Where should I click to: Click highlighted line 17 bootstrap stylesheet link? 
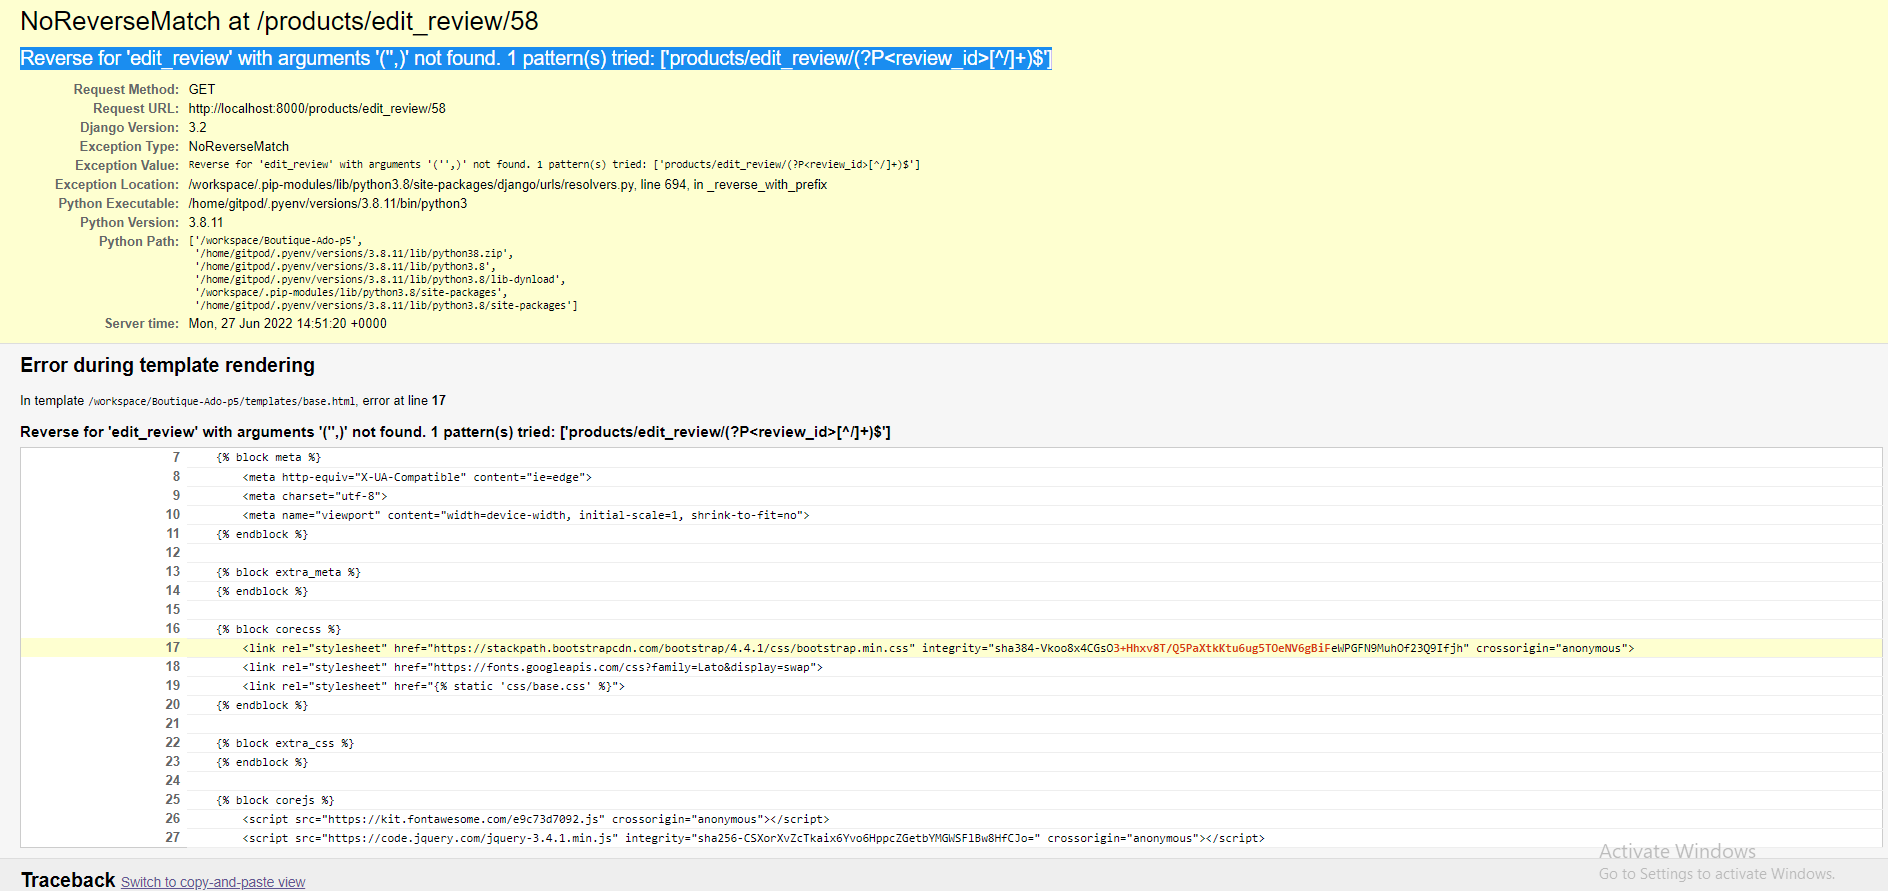938,648
